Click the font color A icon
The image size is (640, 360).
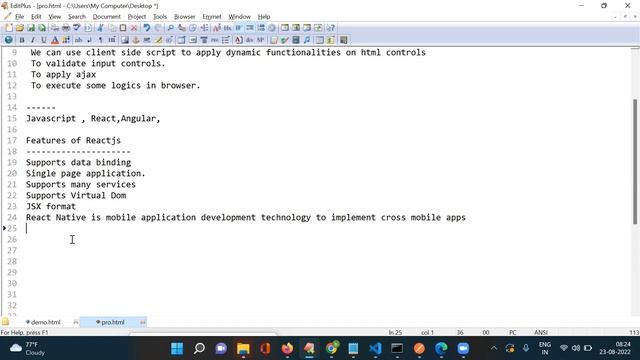click(x=55, y=40)
